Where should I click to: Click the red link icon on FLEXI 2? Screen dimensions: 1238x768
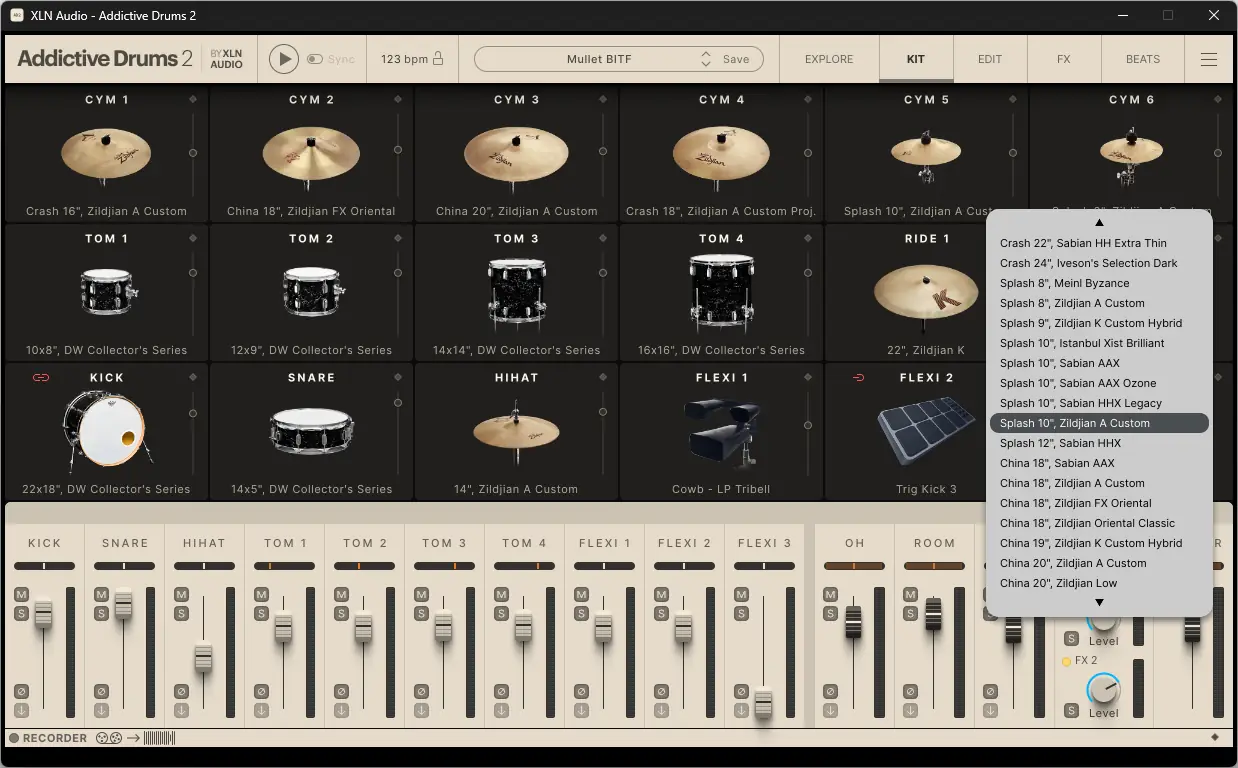858,377
